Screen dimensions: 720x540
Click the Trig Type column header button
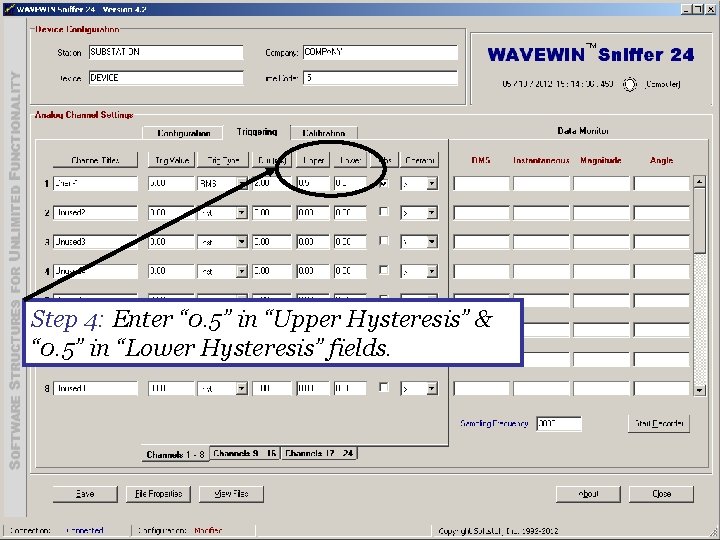pyautogui.click(x=223, y=160)
